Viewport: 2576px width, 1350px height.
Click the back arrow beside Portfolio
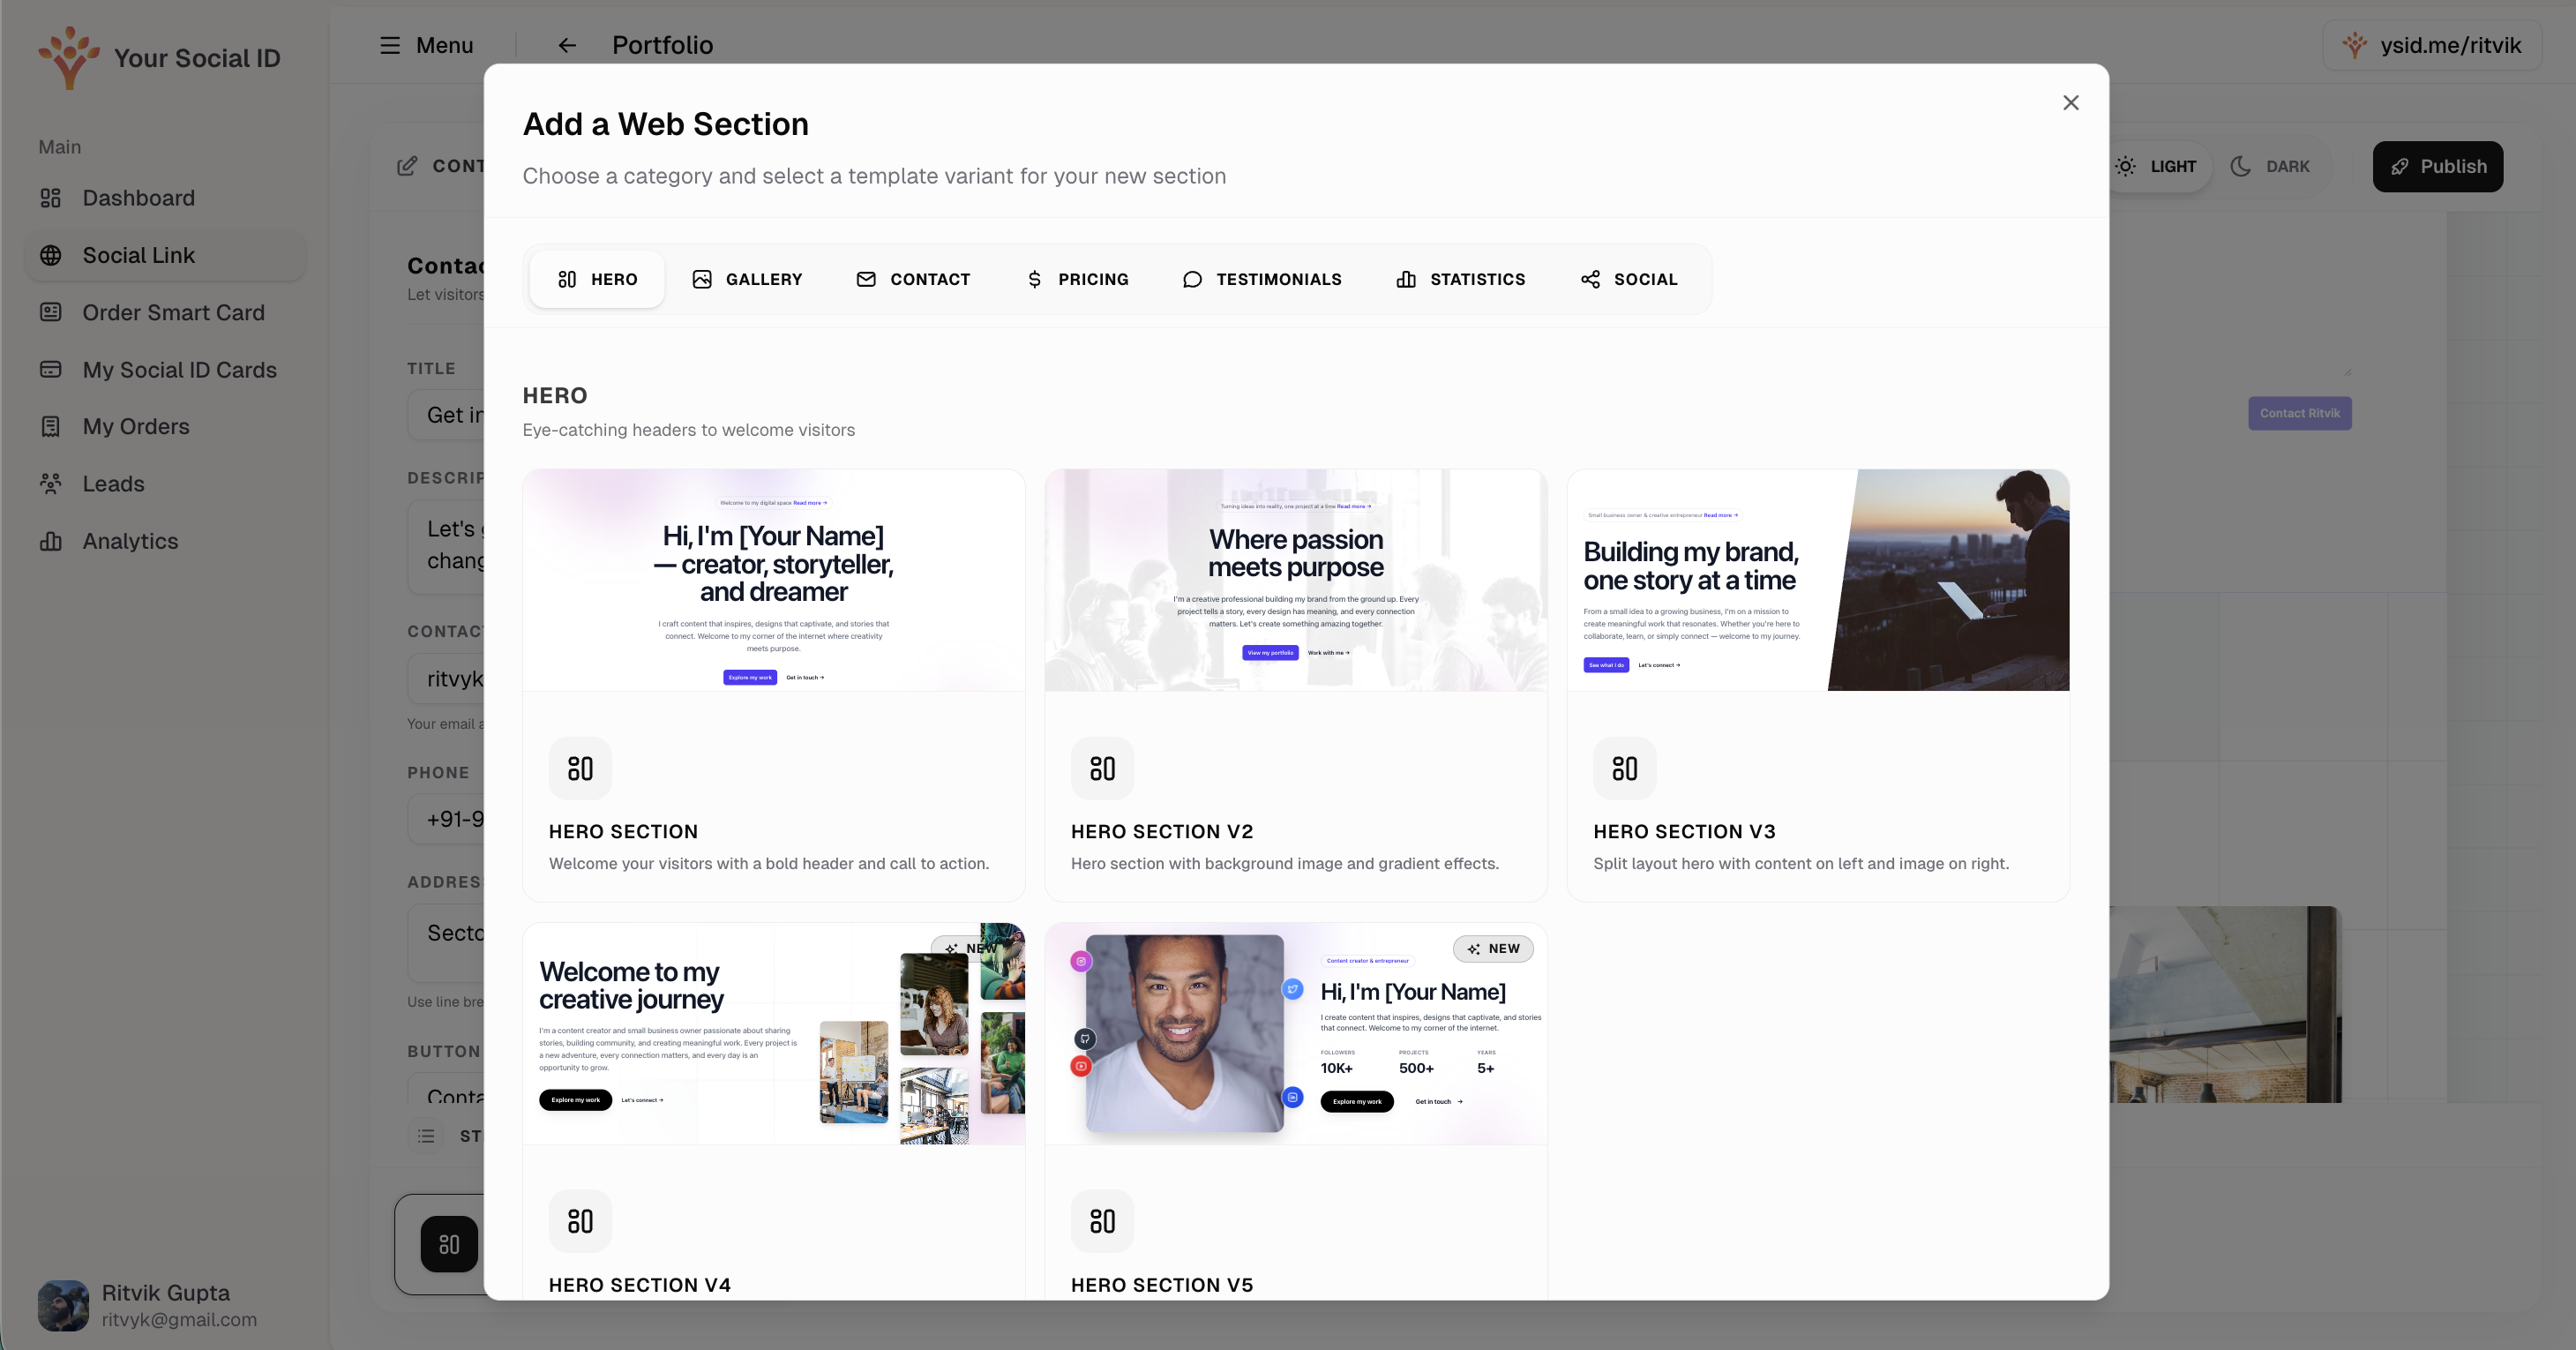(566, 45)
